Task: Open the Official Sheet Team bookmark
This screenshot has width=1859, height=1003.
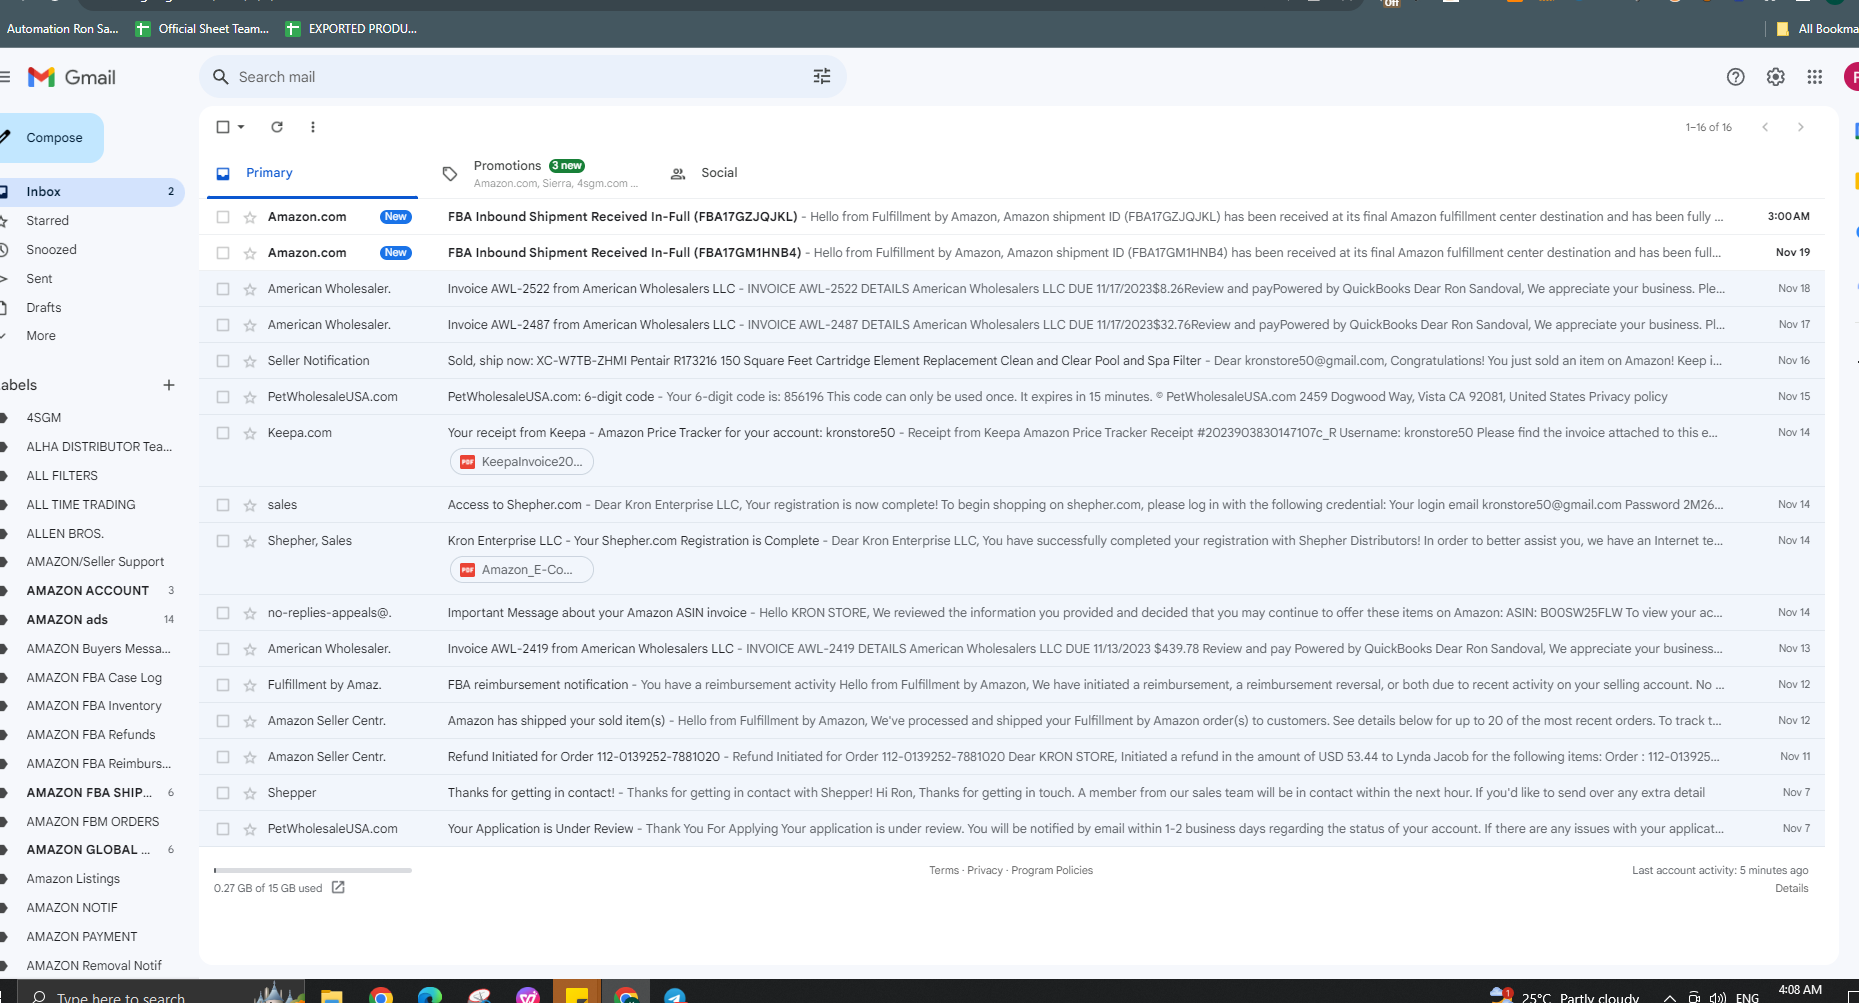Action: (x=203, y=29)
